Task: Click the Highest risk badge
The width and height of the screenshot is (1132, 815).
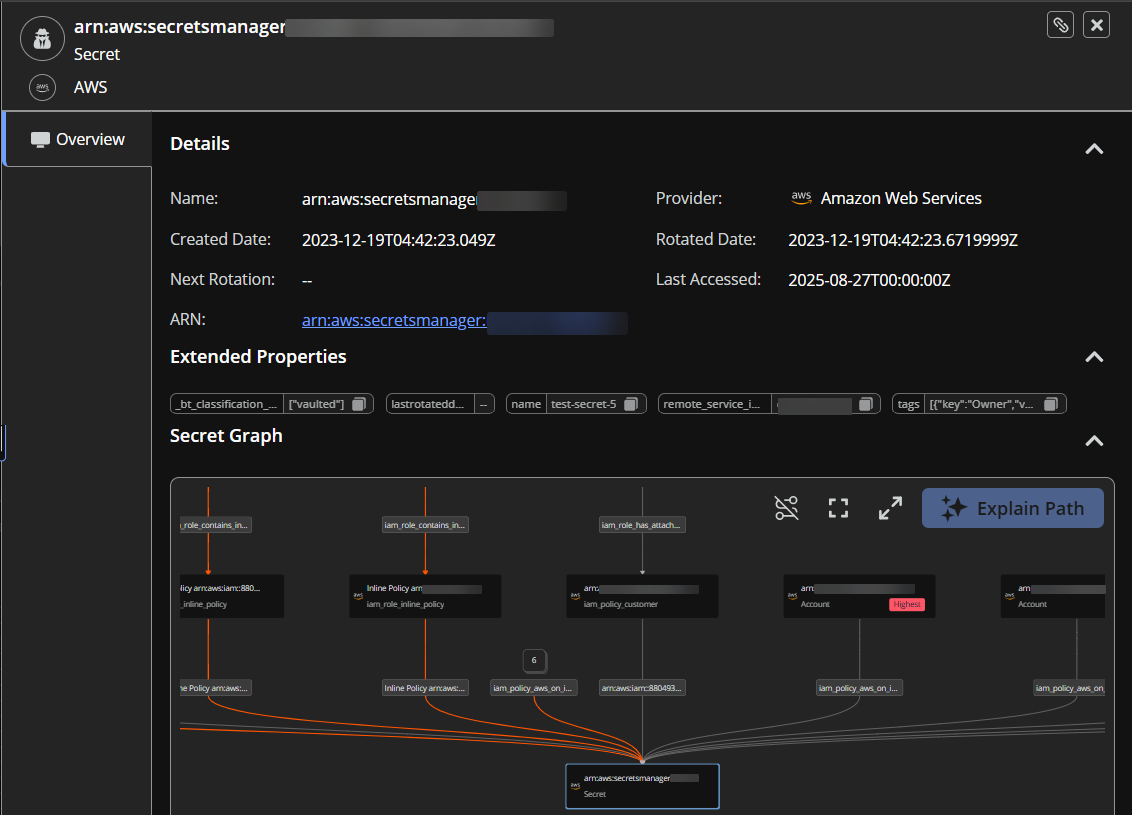Action: pyautogui.click(x=907, y=604)
